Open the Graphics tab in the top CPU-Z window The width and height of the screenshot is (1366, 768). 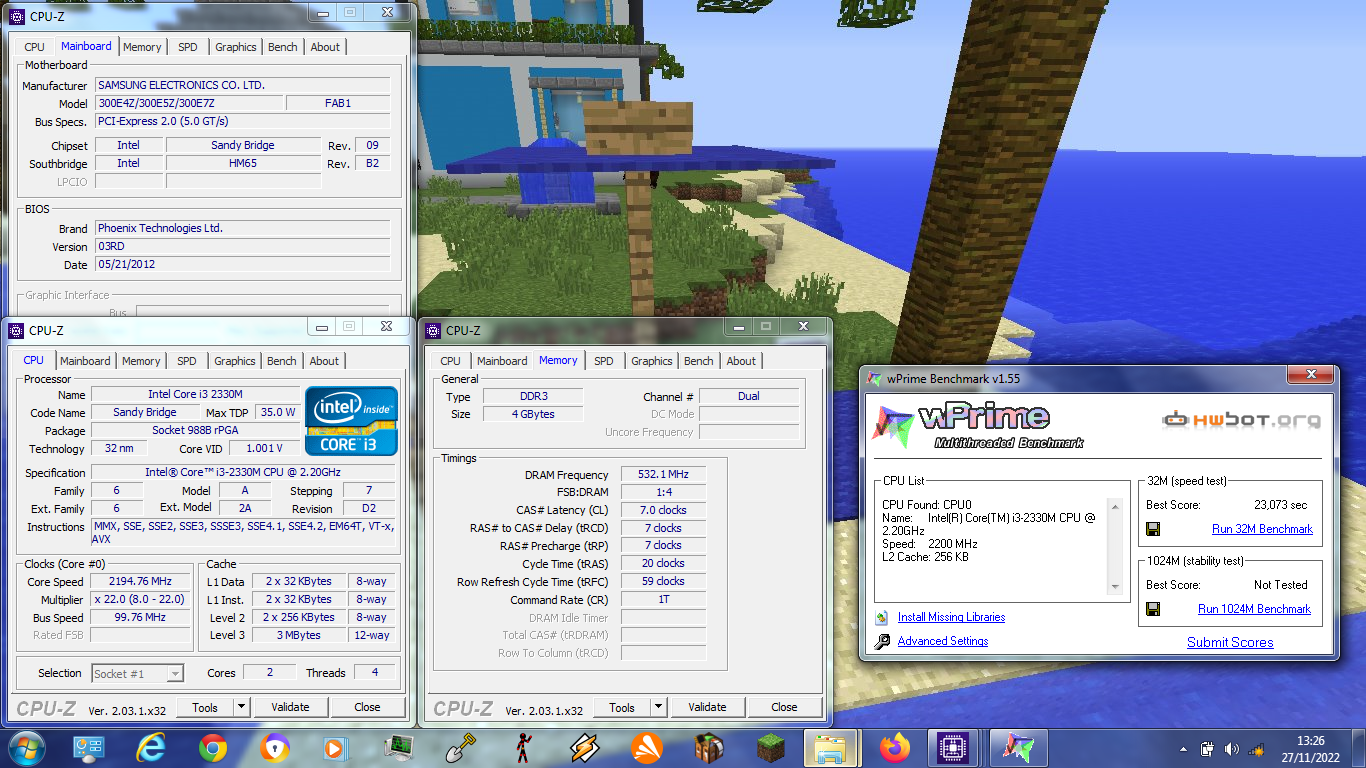click(x=236, y=47)
